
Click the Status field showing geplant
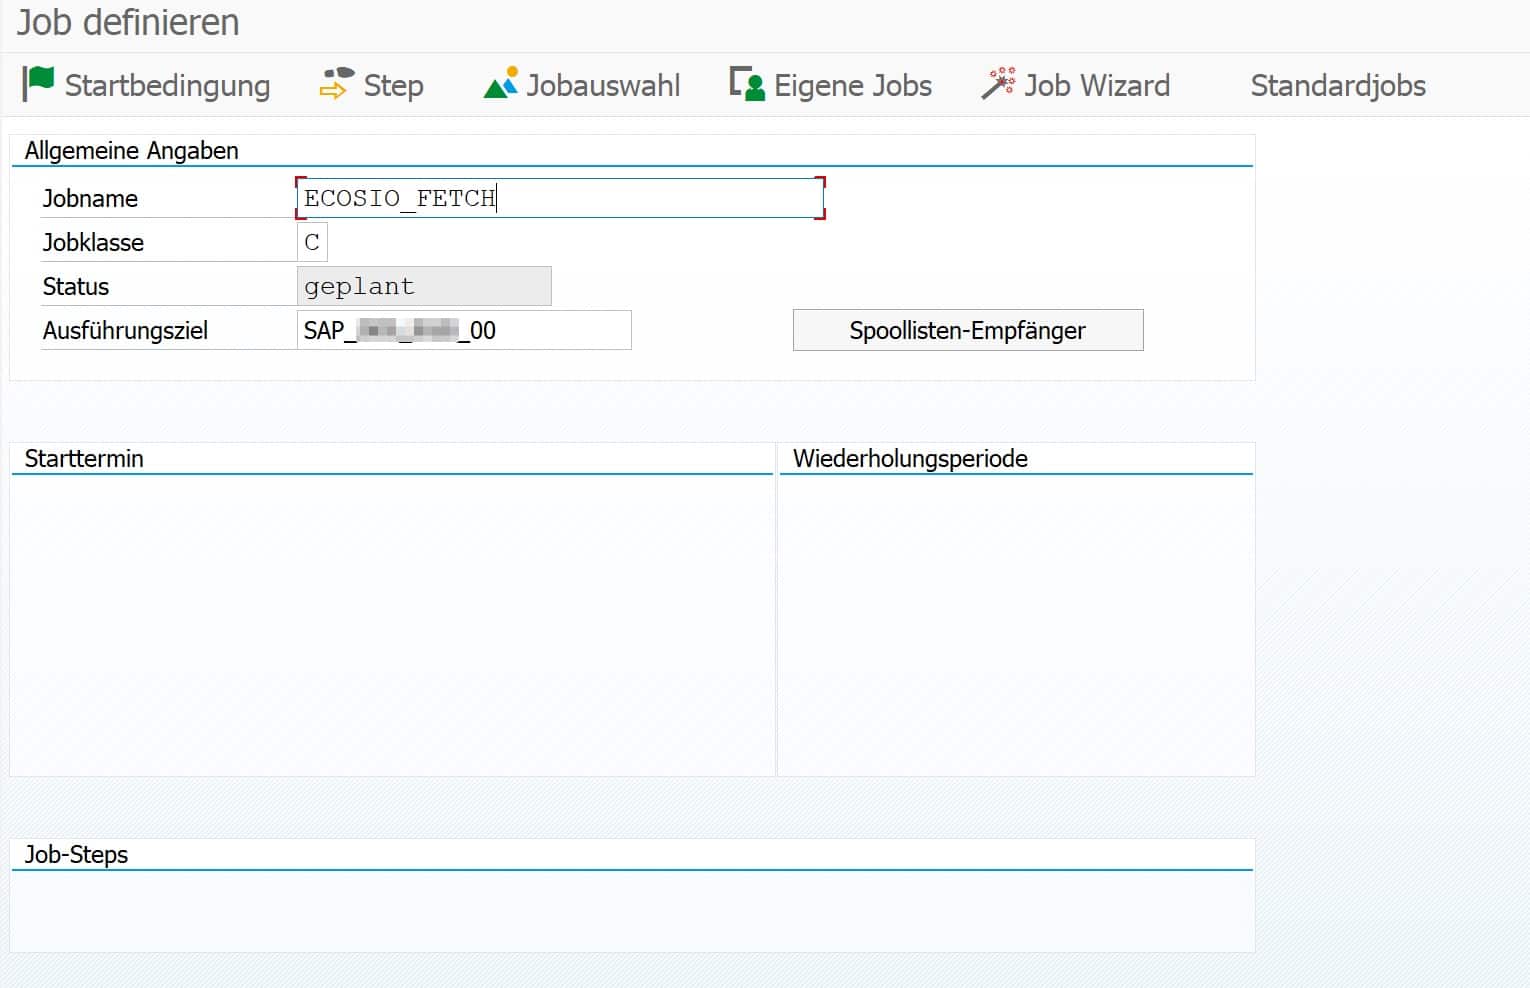(x=424, y=285)
